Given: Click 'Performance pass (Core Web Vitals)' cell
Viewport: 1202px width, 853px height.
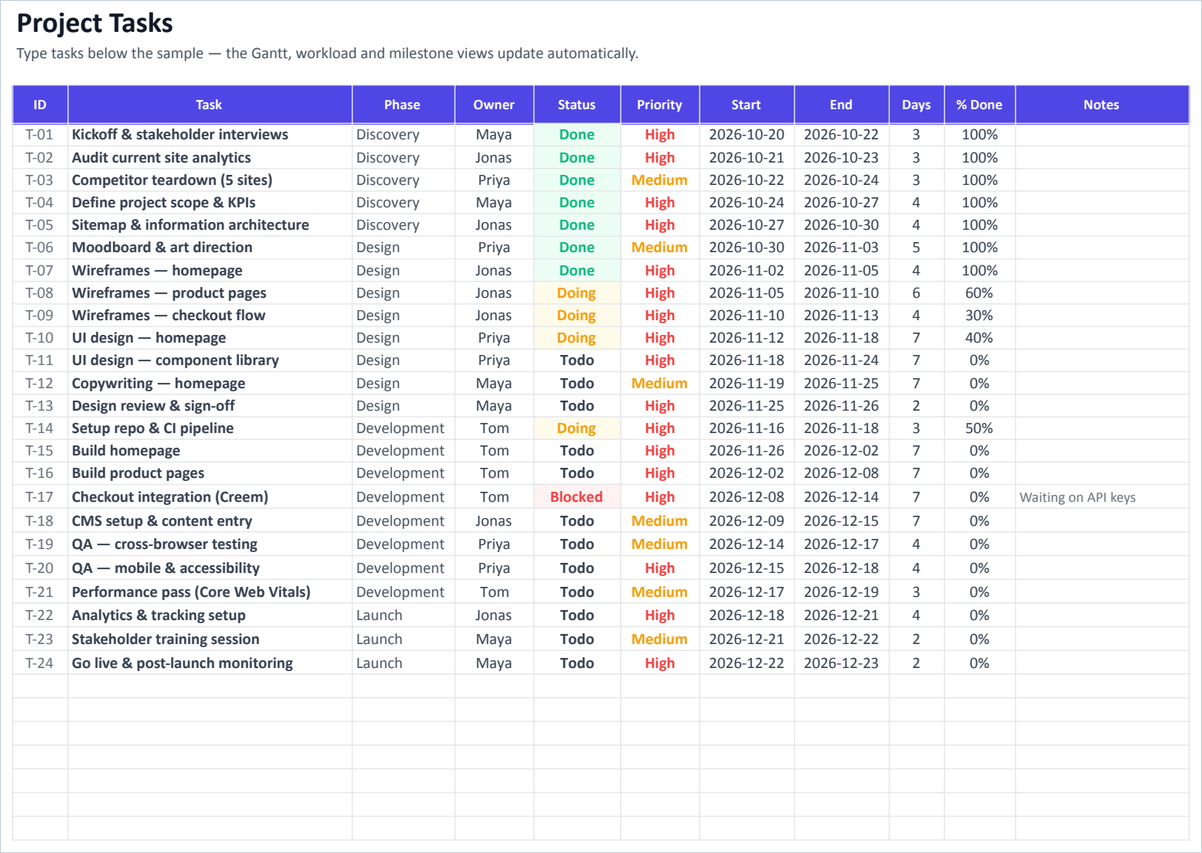Looking at the screenshot, I should pos(210,592).
